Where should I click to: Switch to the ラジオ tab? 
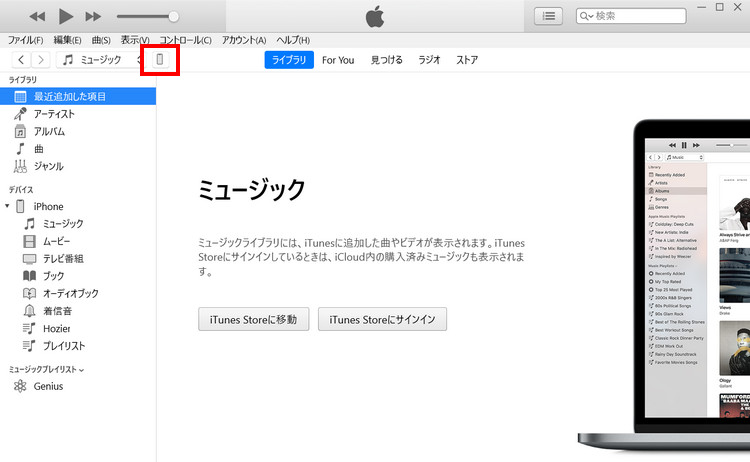429,60
